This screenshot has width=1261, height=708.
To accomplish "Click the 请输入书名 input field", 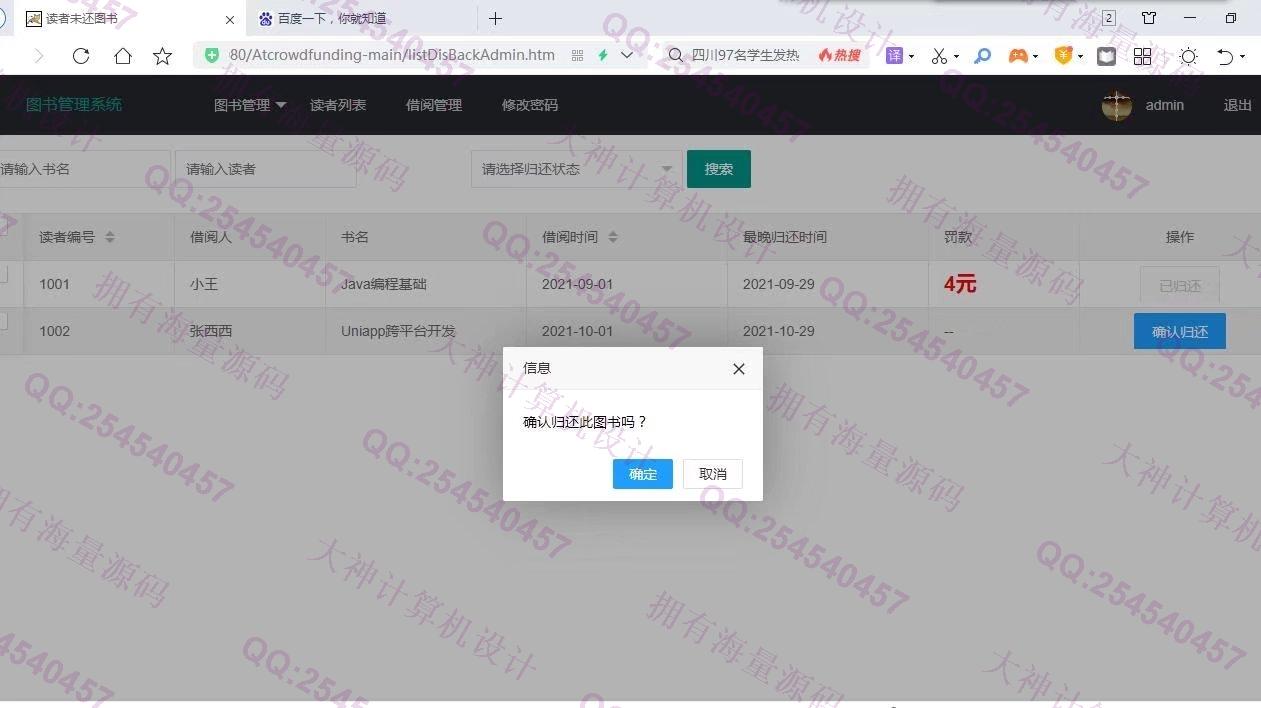I will (x=84, y=169).
